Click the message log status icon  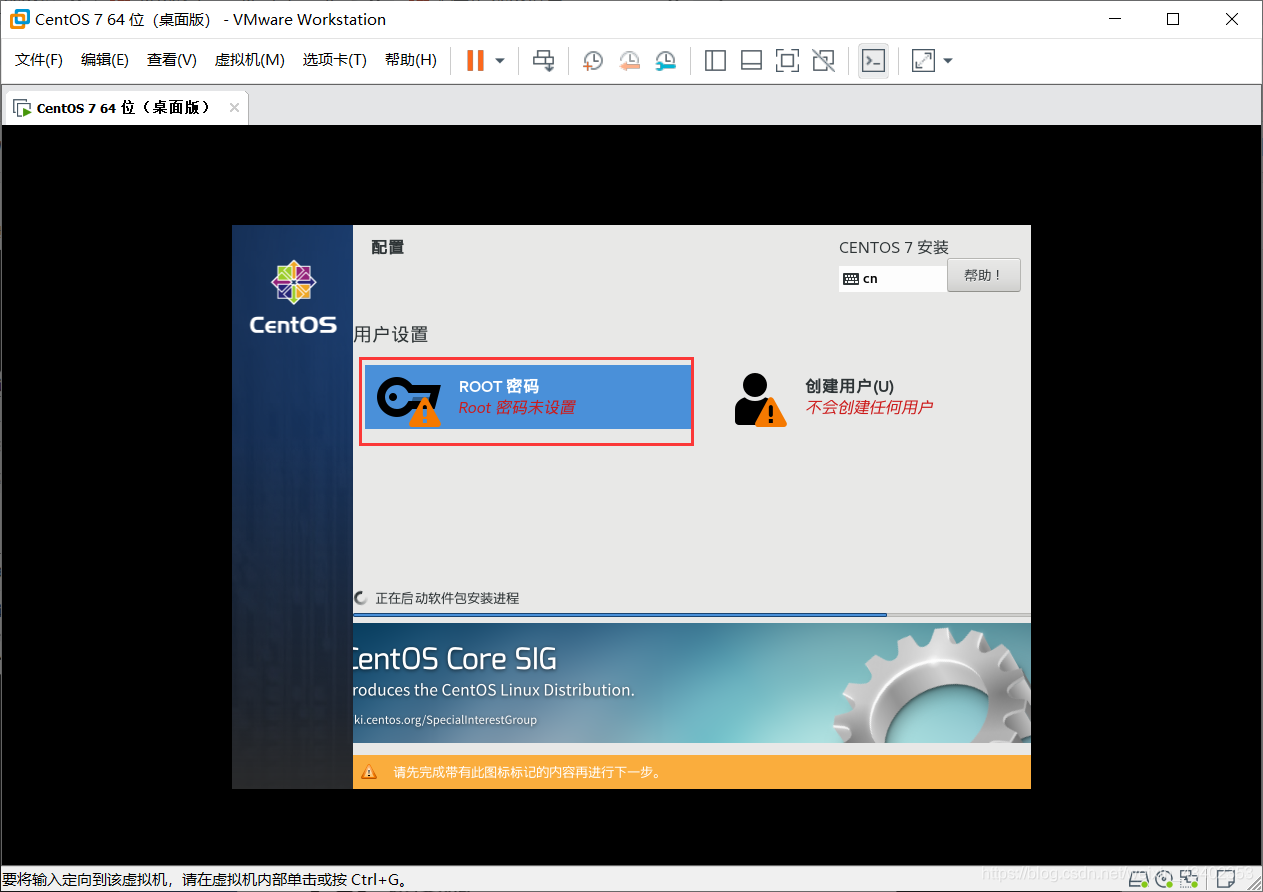coord(1227,878)
